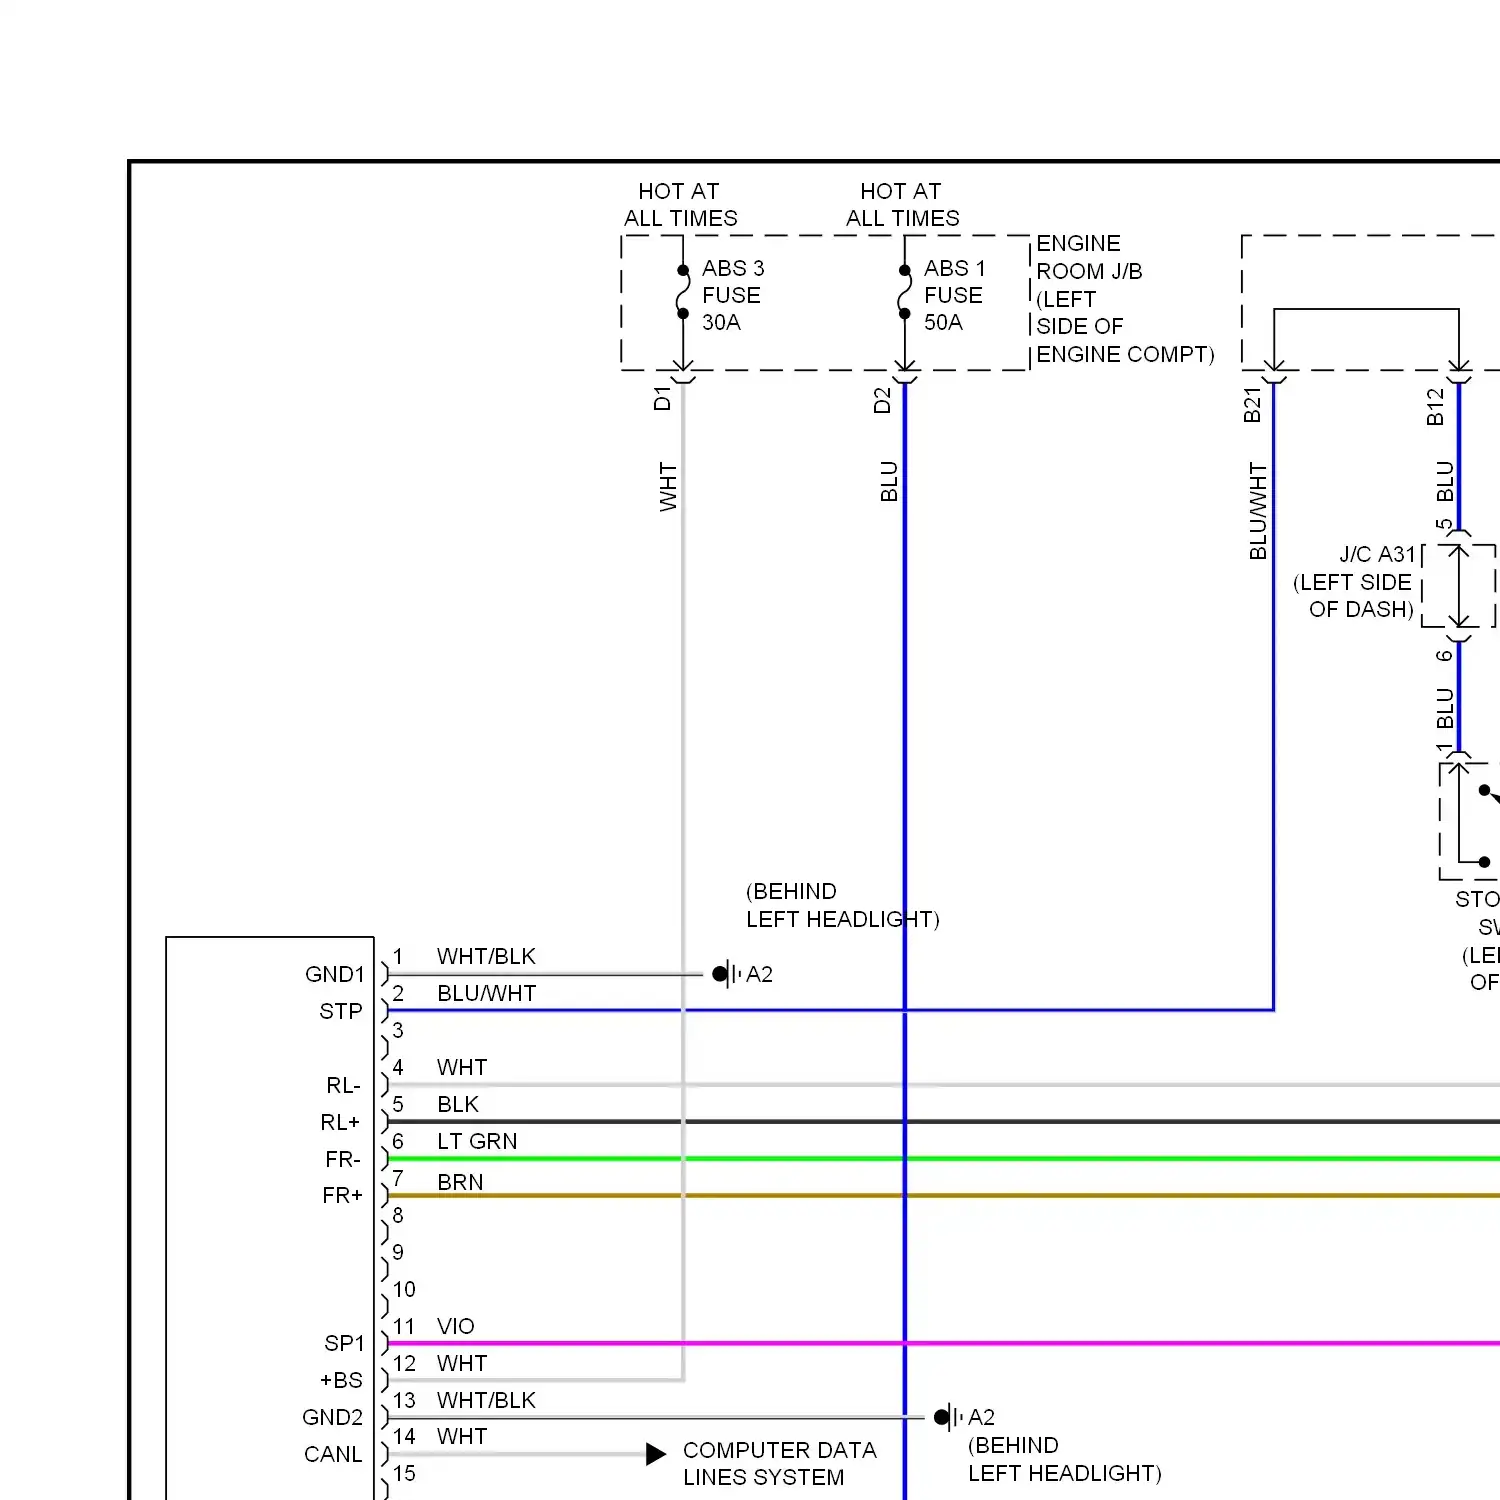Pick connector terminal label B12
The width and height of the screenshot is (1500, 1500).
pyautogui.click(x=1436, y=407)
